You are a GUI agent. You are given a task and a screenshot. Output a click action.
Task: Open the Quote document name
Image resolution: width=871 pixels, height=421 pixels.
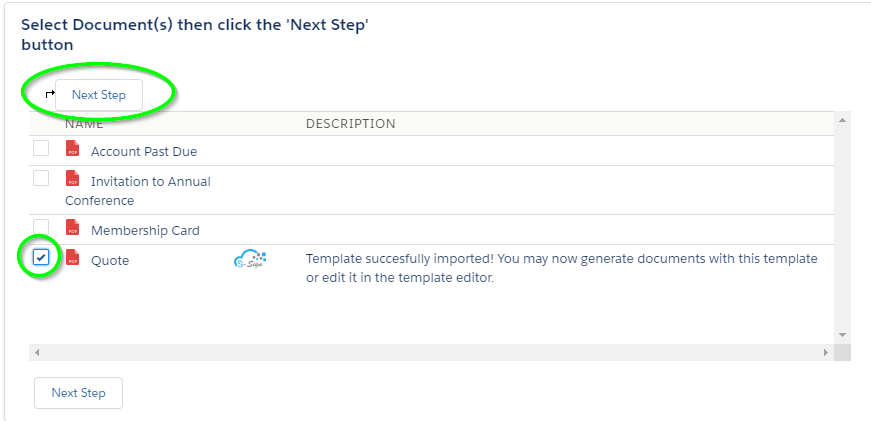click(x=110, y=260)
